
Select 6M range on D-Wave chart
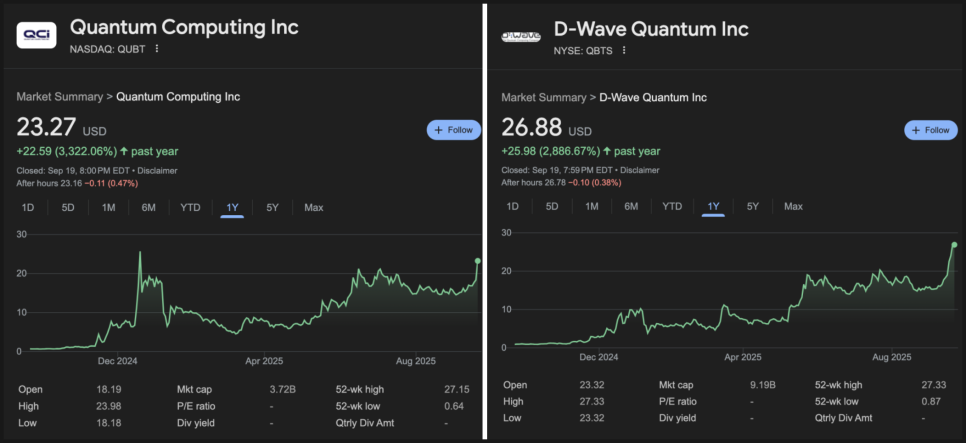coord(631,206)
